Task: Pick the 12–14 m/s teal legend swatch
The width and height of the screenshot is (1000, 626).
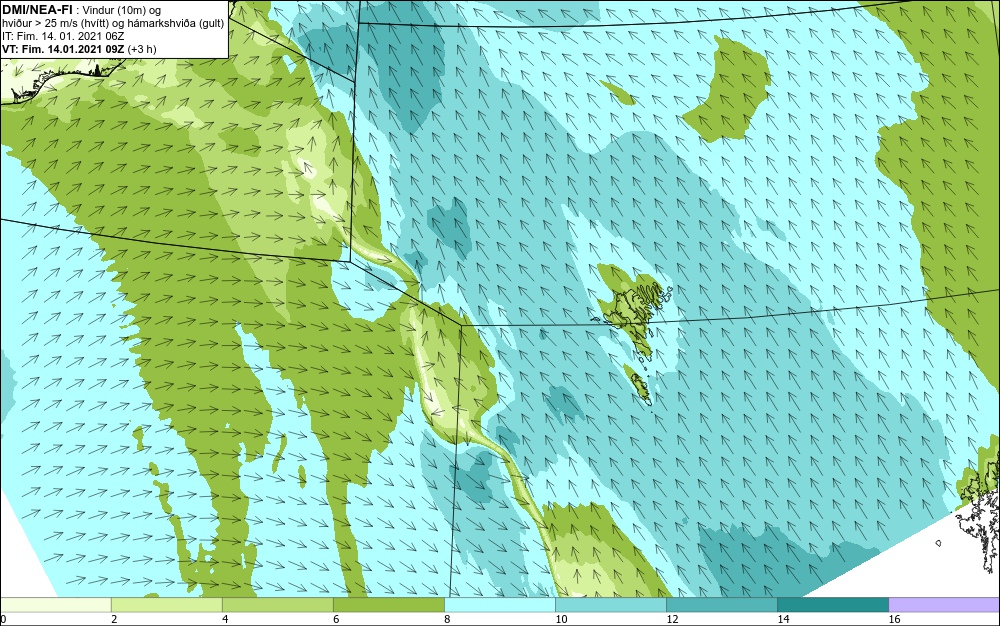Action: point(721,604)
